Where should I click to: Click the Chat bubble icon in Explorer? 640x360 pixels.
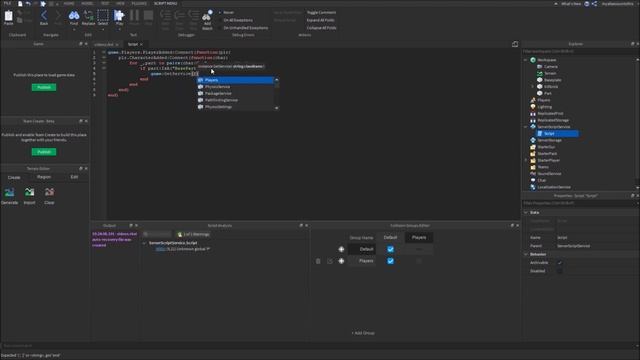click(x=533, y=180)
